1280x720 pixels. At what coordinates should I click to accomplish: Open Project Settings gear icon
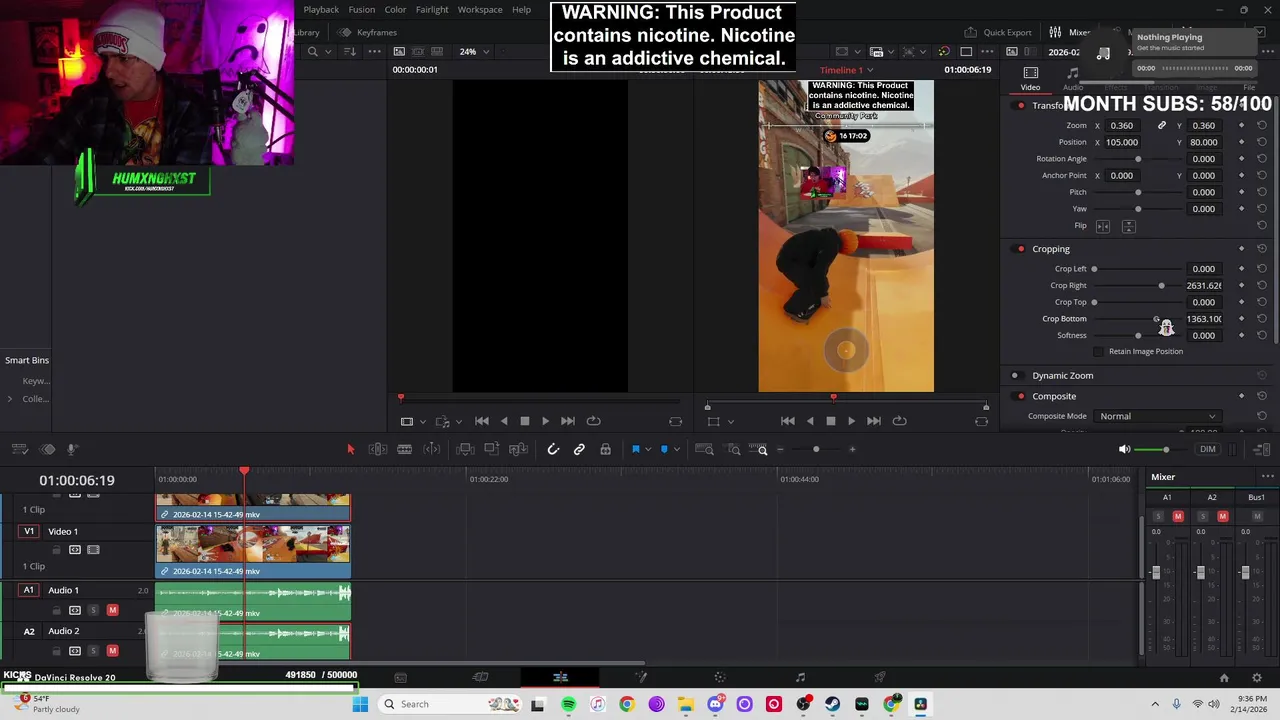click(x=1257, y=678)
